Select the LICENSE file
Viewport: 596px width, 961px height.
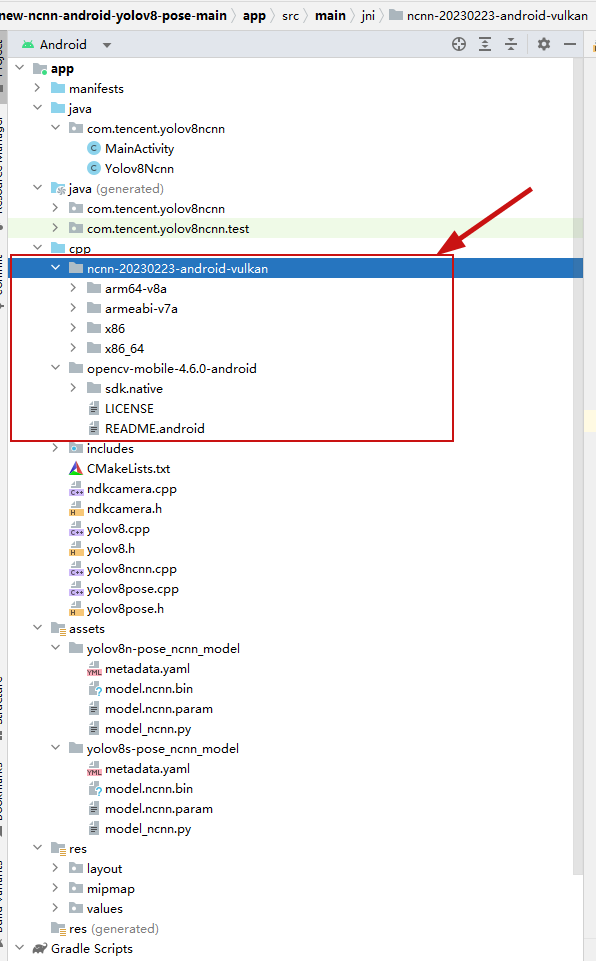pyautogui.click(x=129, y=409)
